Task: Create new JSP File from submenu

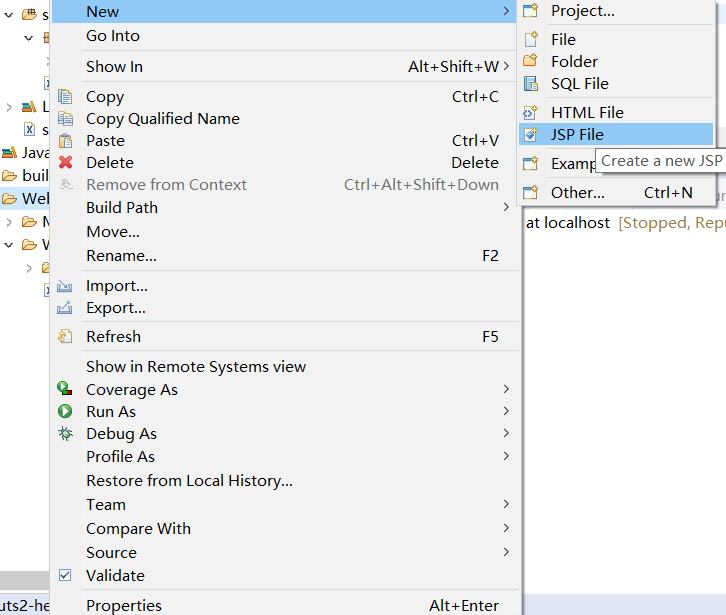Action: point(616,134)
